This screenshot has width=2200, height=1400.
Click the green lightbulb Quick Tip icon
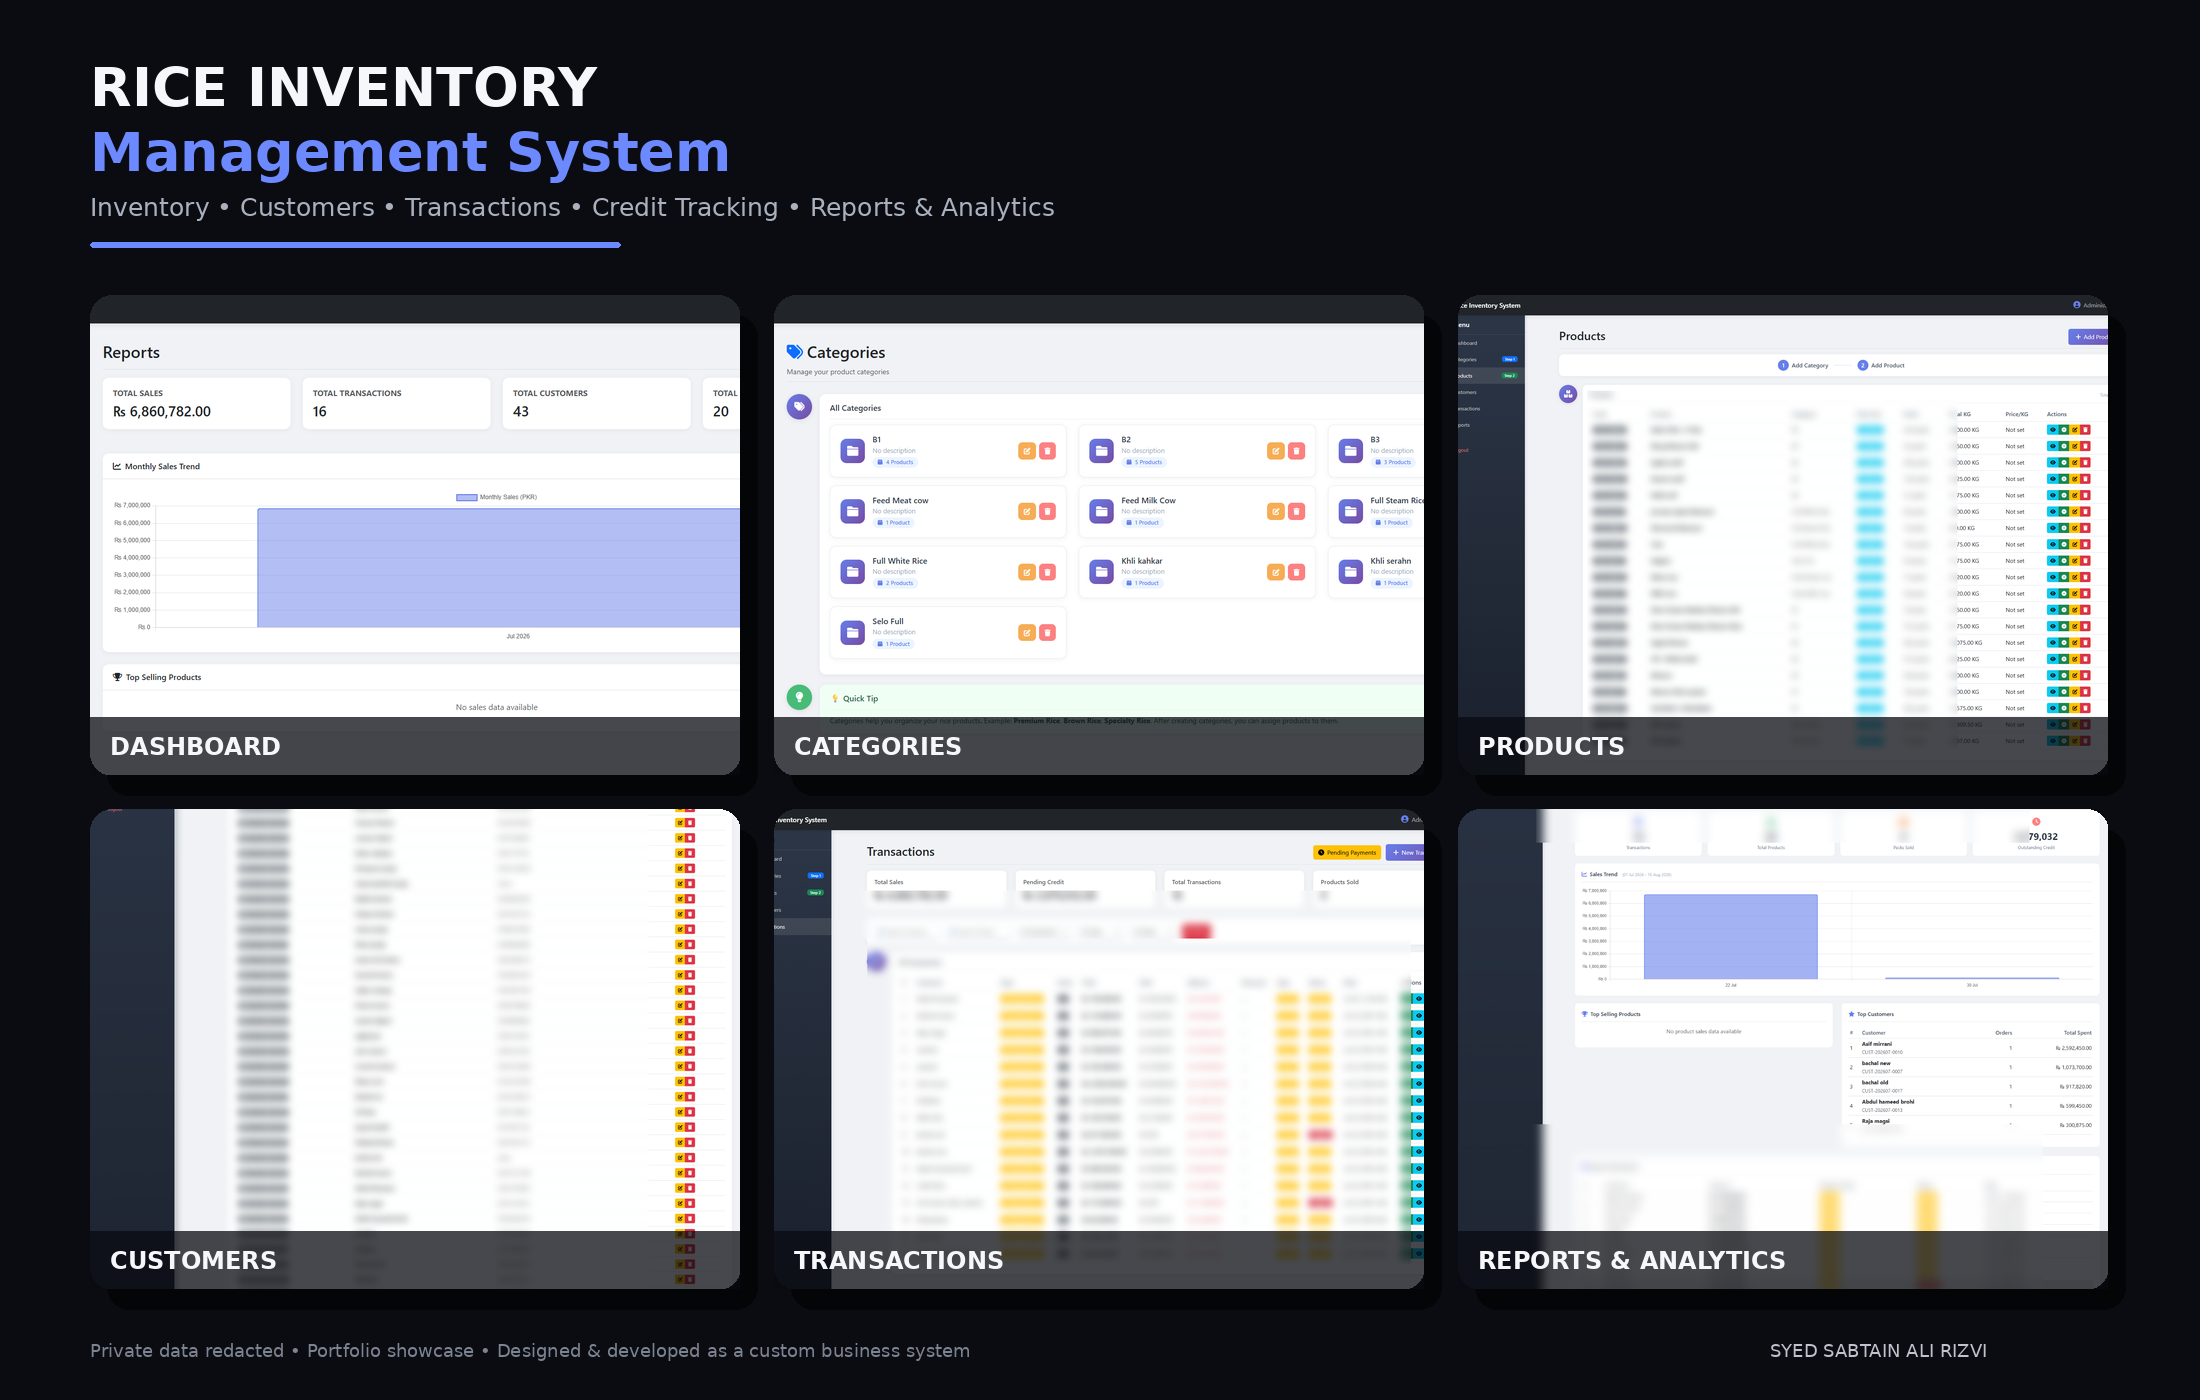[x=799, y=697]
